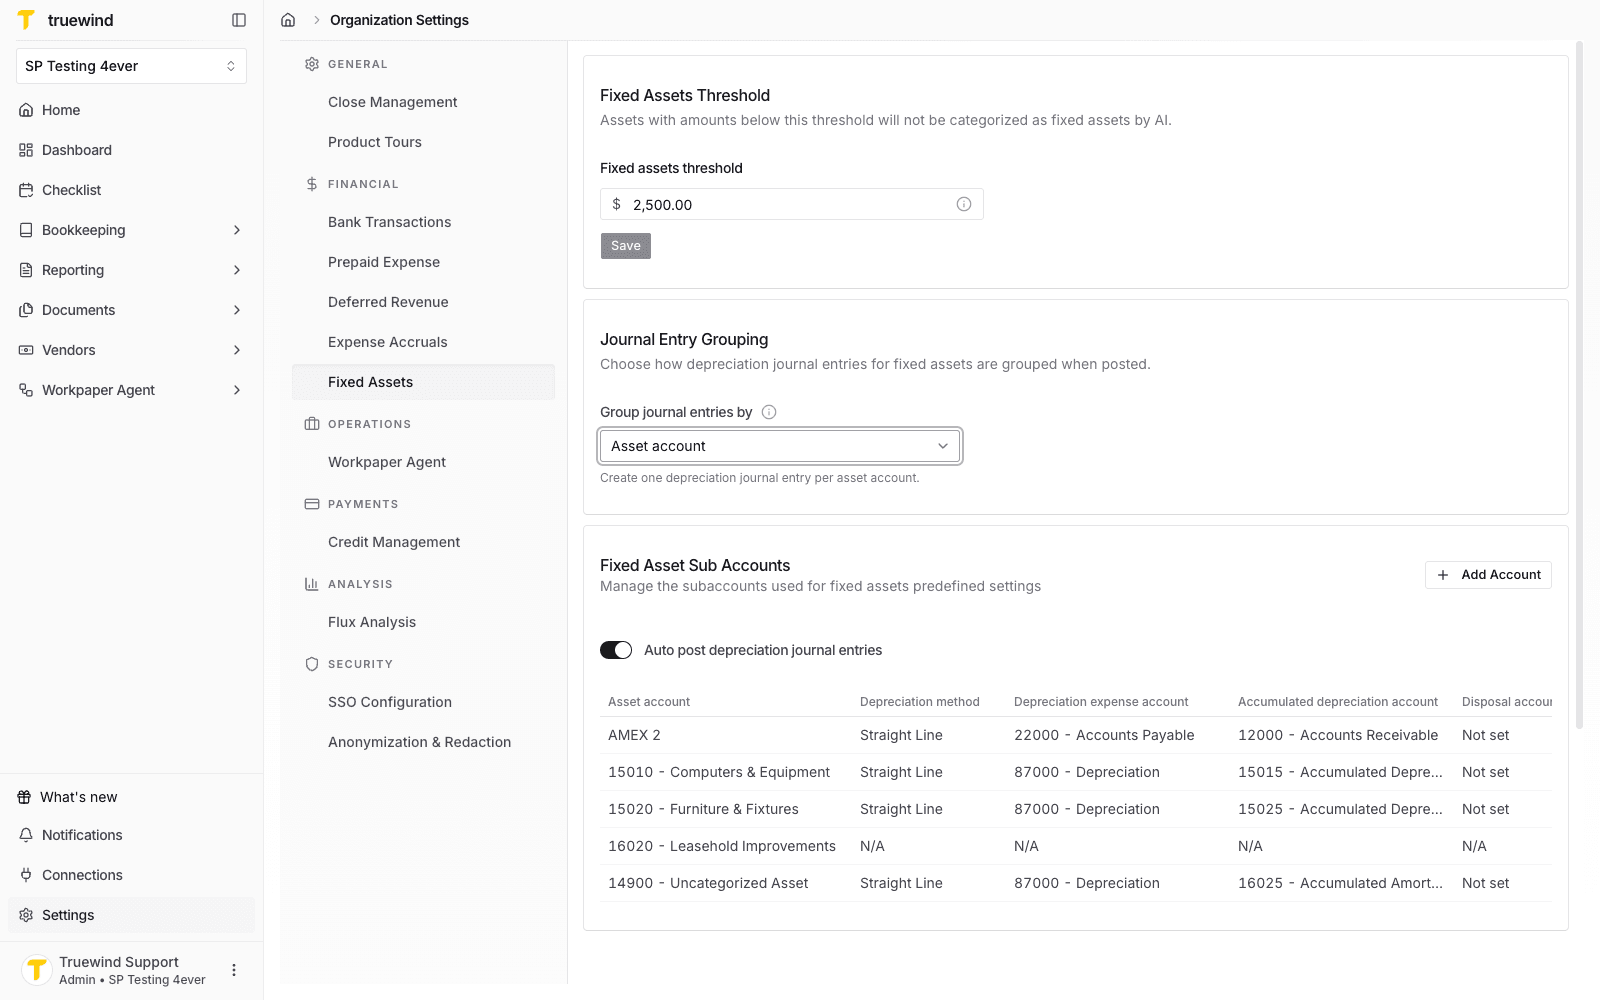Click the Security shield icon
This screenshot has height=1000, width=1600.
click(312, 664)
